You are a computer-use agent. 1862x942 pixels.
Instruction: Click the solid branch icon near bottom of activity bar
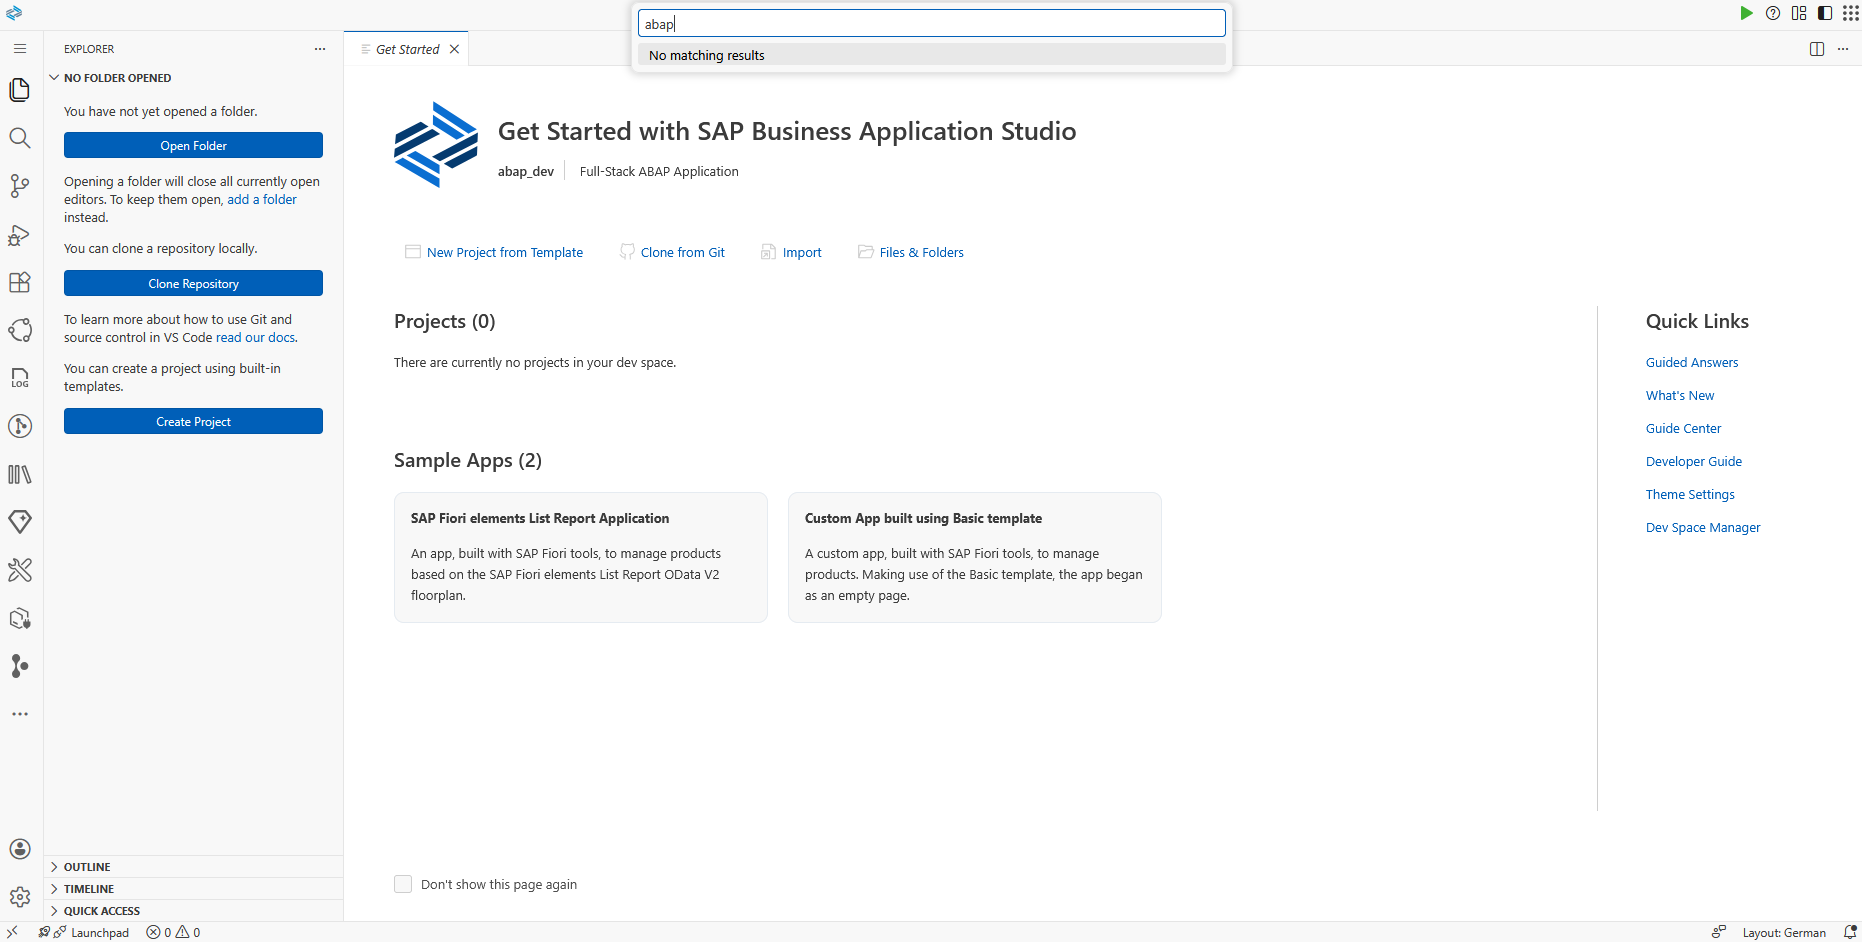[20, 666]
